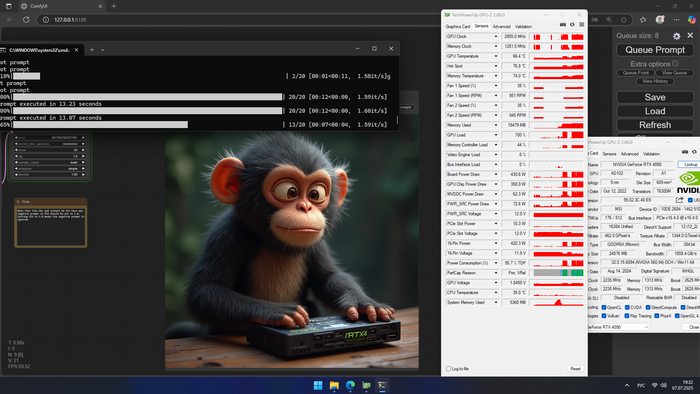Screen dimensions: 700x394
Task: Open Copilot icon in browser toolbar
Action: click(x=692, y=20)
